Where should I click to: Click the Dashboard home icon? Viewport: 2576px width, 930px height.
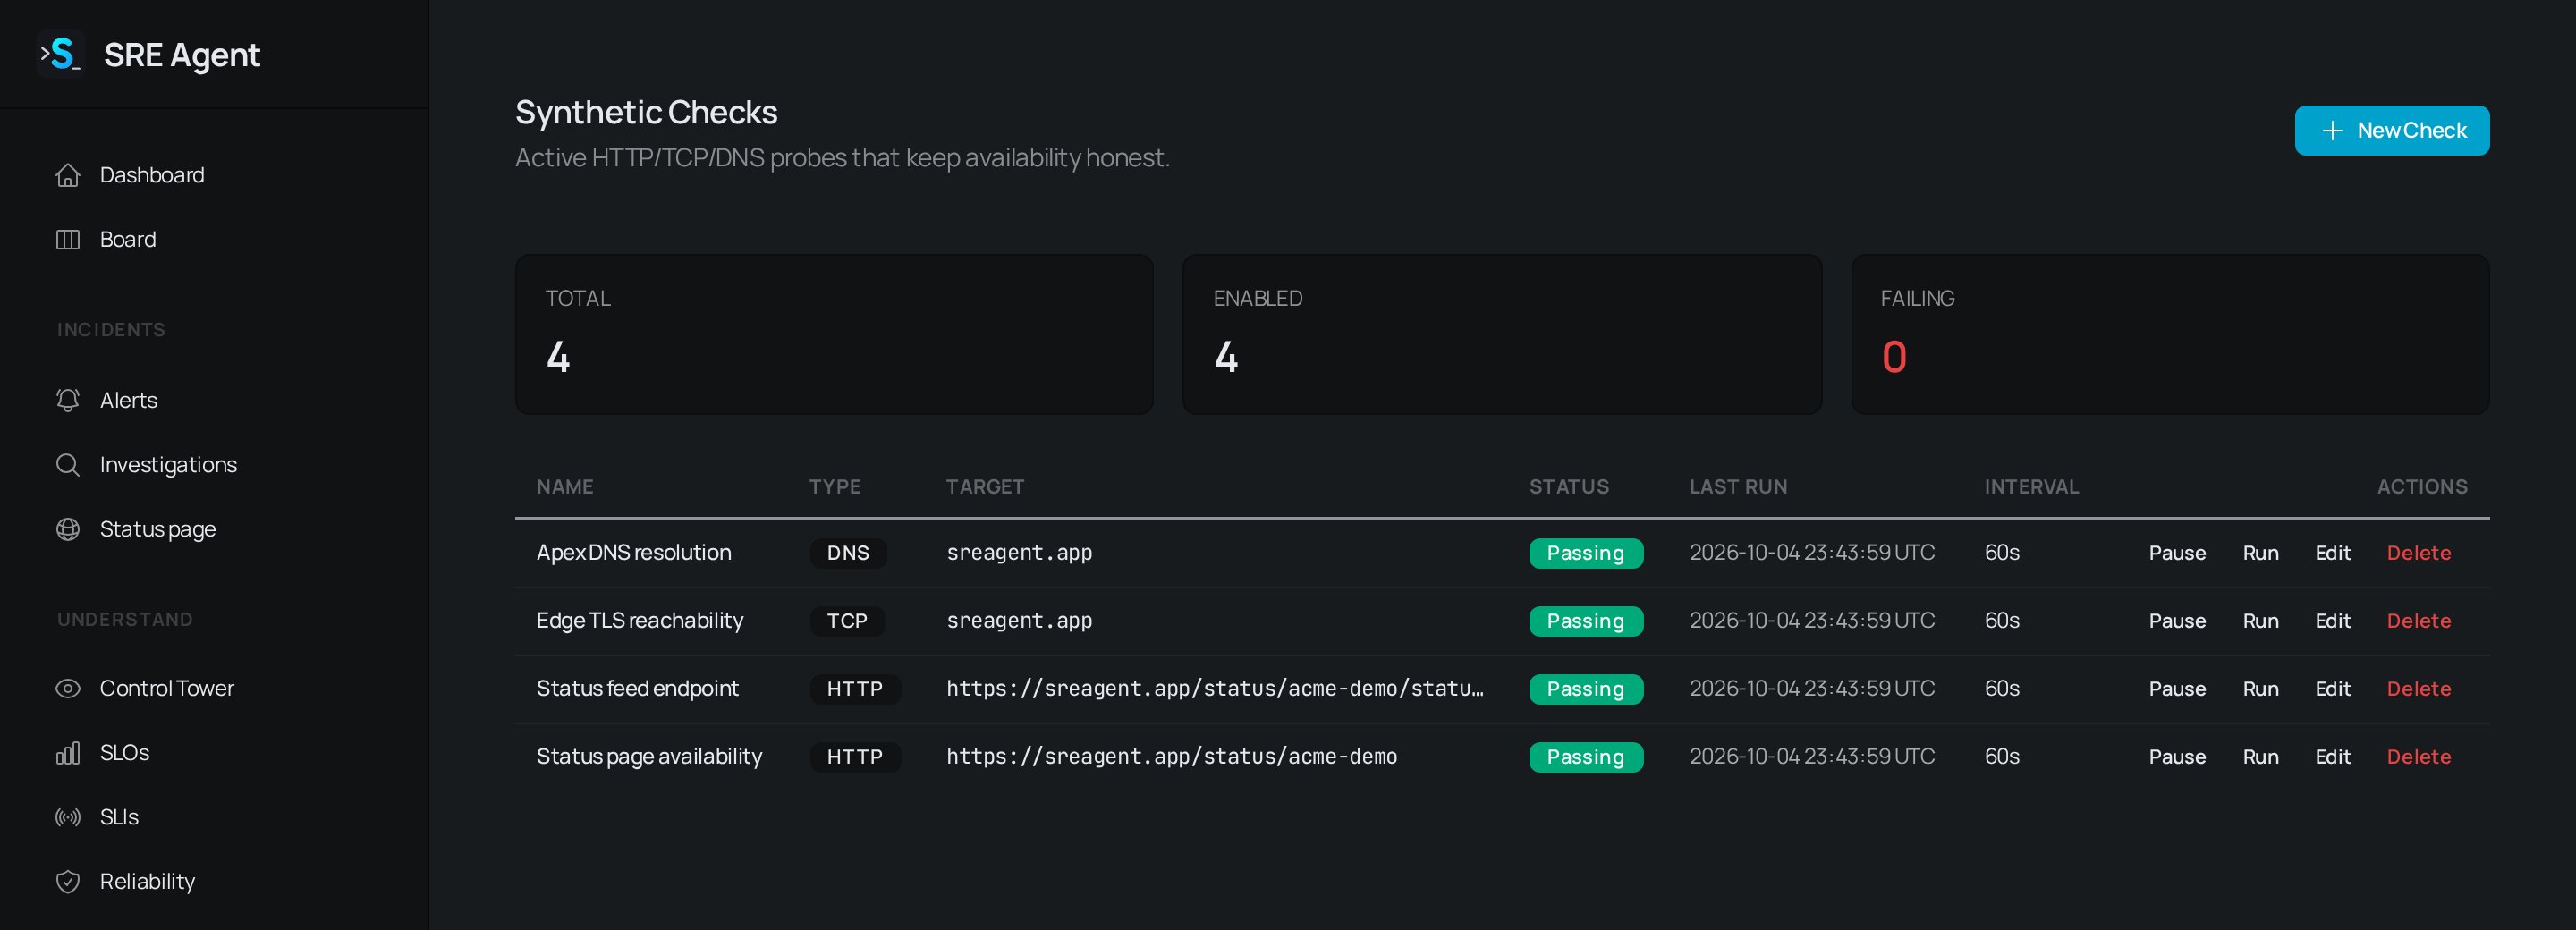(68, 175)
